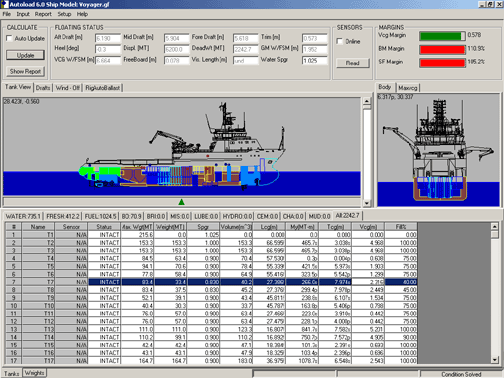Click the Autoload application icon in title bar
Viewport: 504px width, 378px height.
pos(4,4)
